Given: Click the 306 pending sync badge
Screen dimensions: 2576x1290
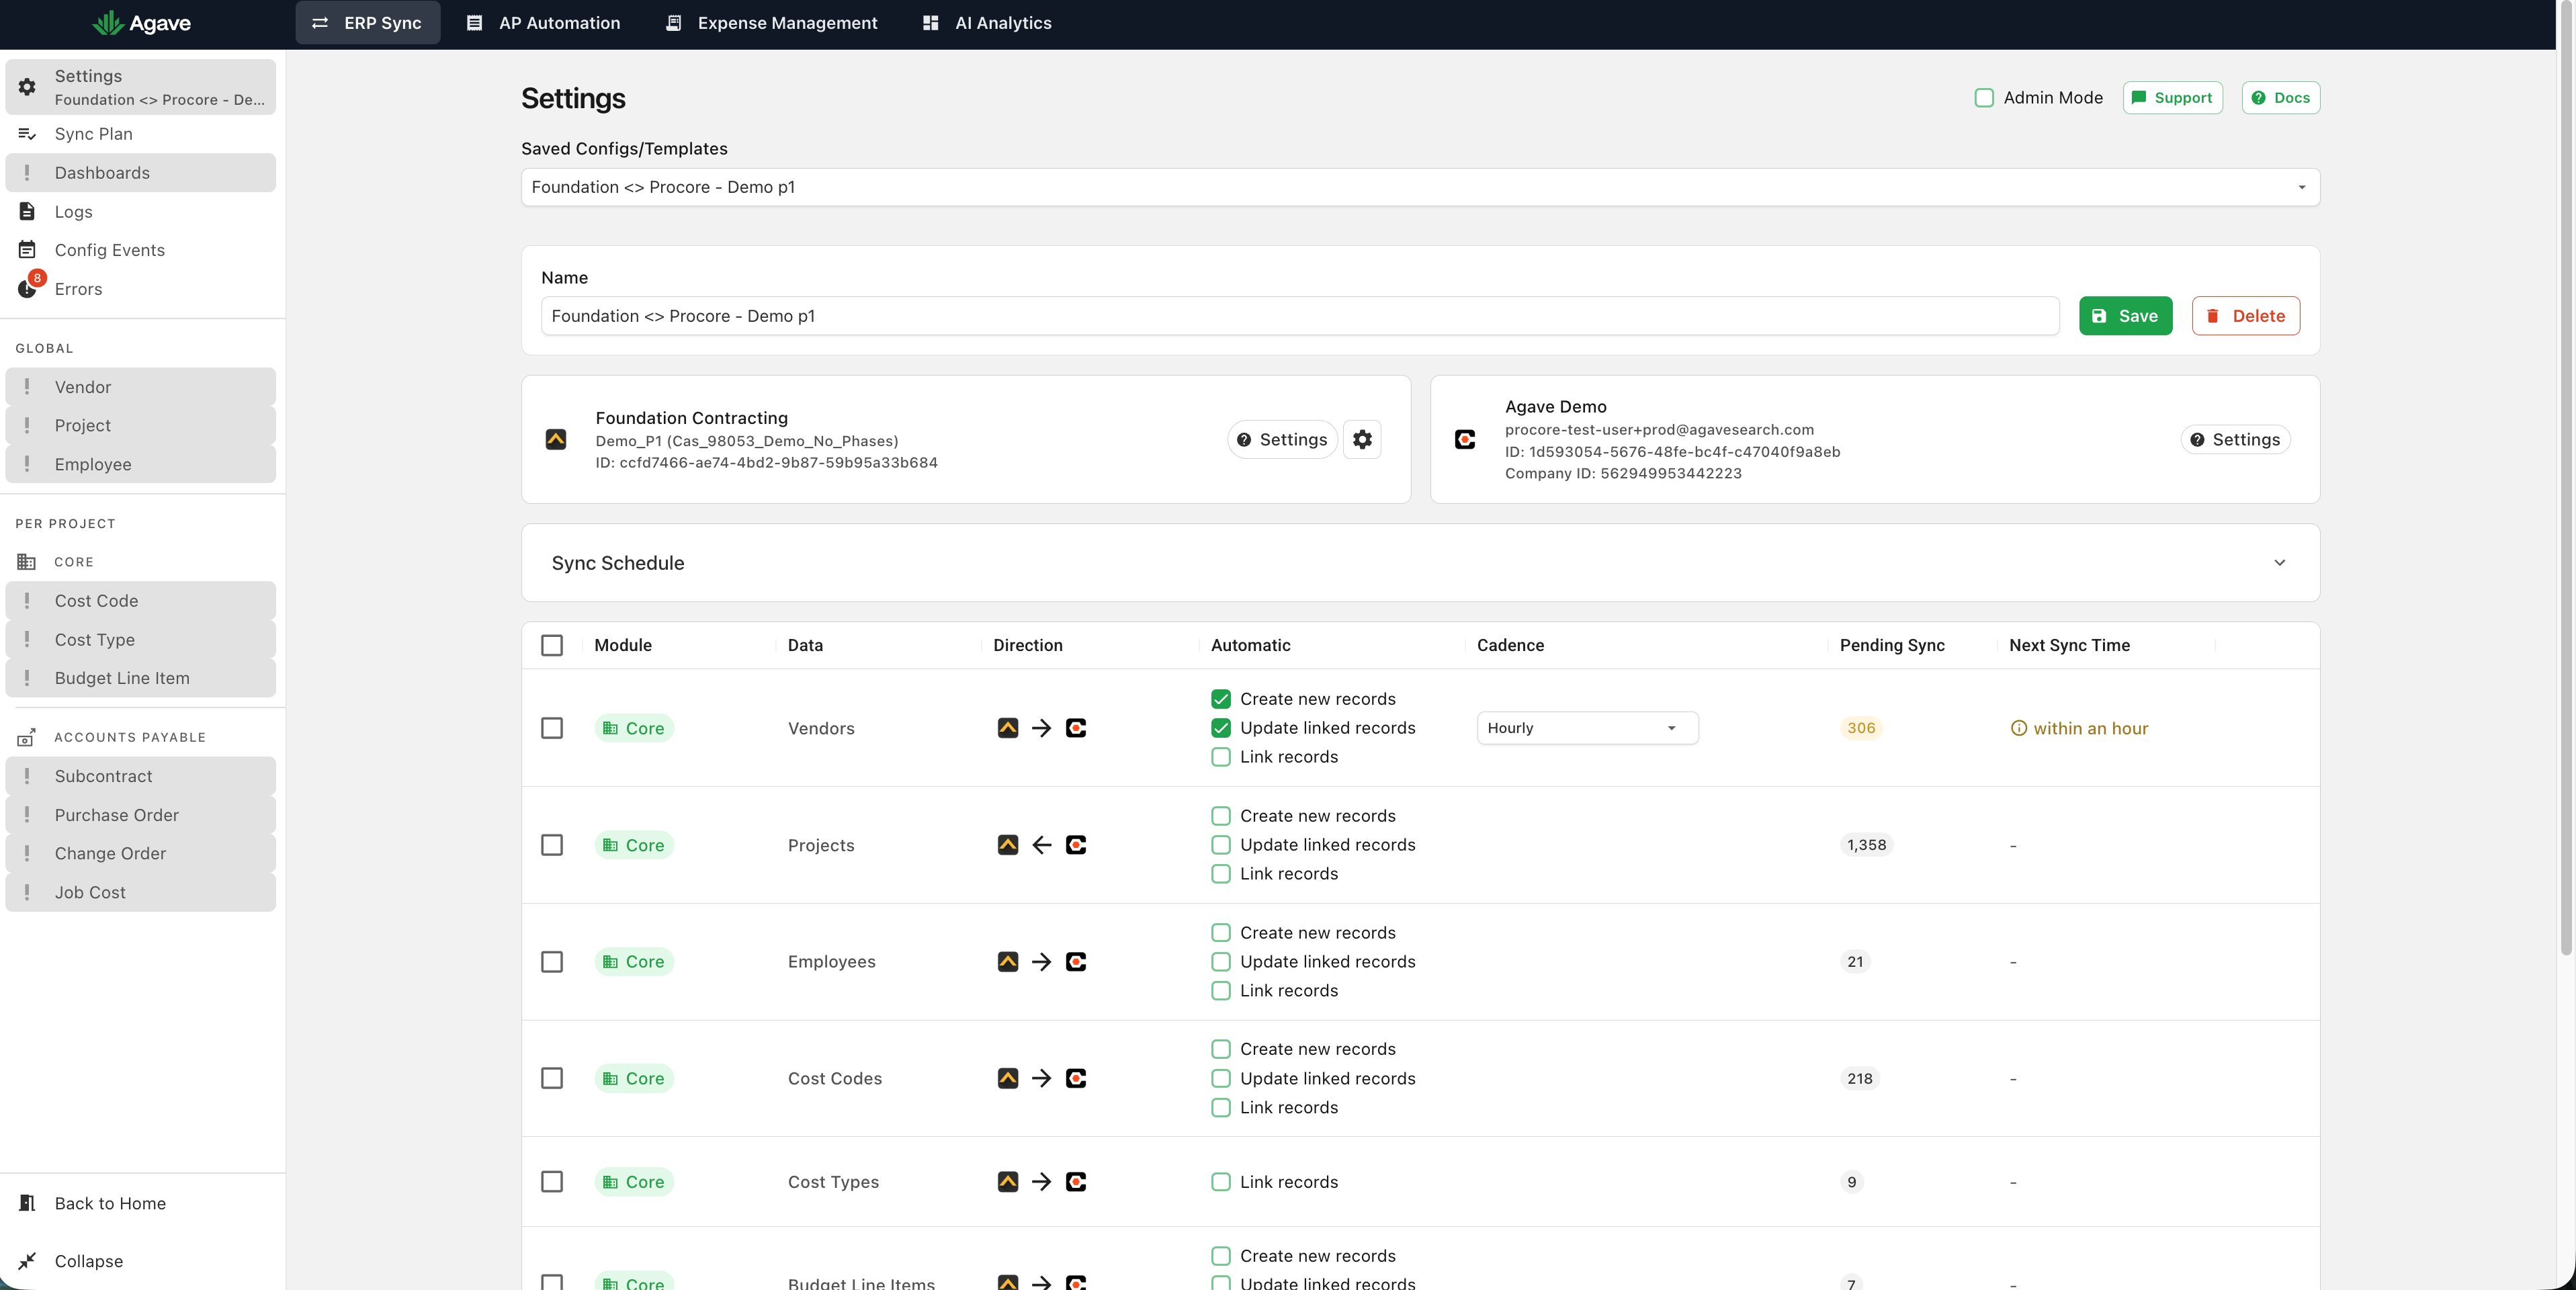Looking at the screenshot, I should pos(1861,728).
